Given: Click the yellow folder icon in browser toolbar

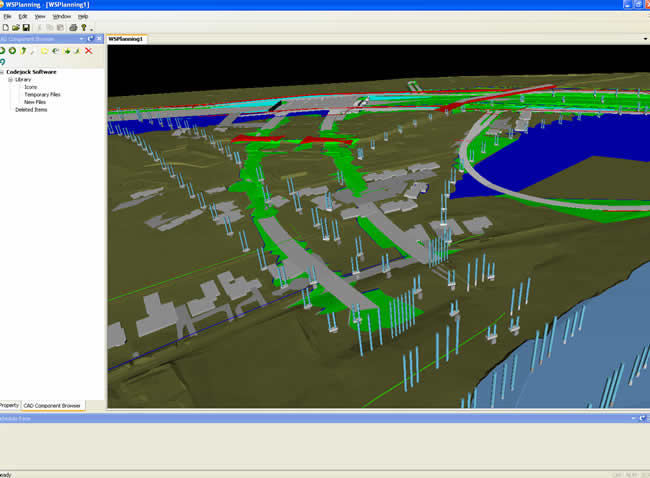Looking at the screenshot, I should [x=44, y=50].
